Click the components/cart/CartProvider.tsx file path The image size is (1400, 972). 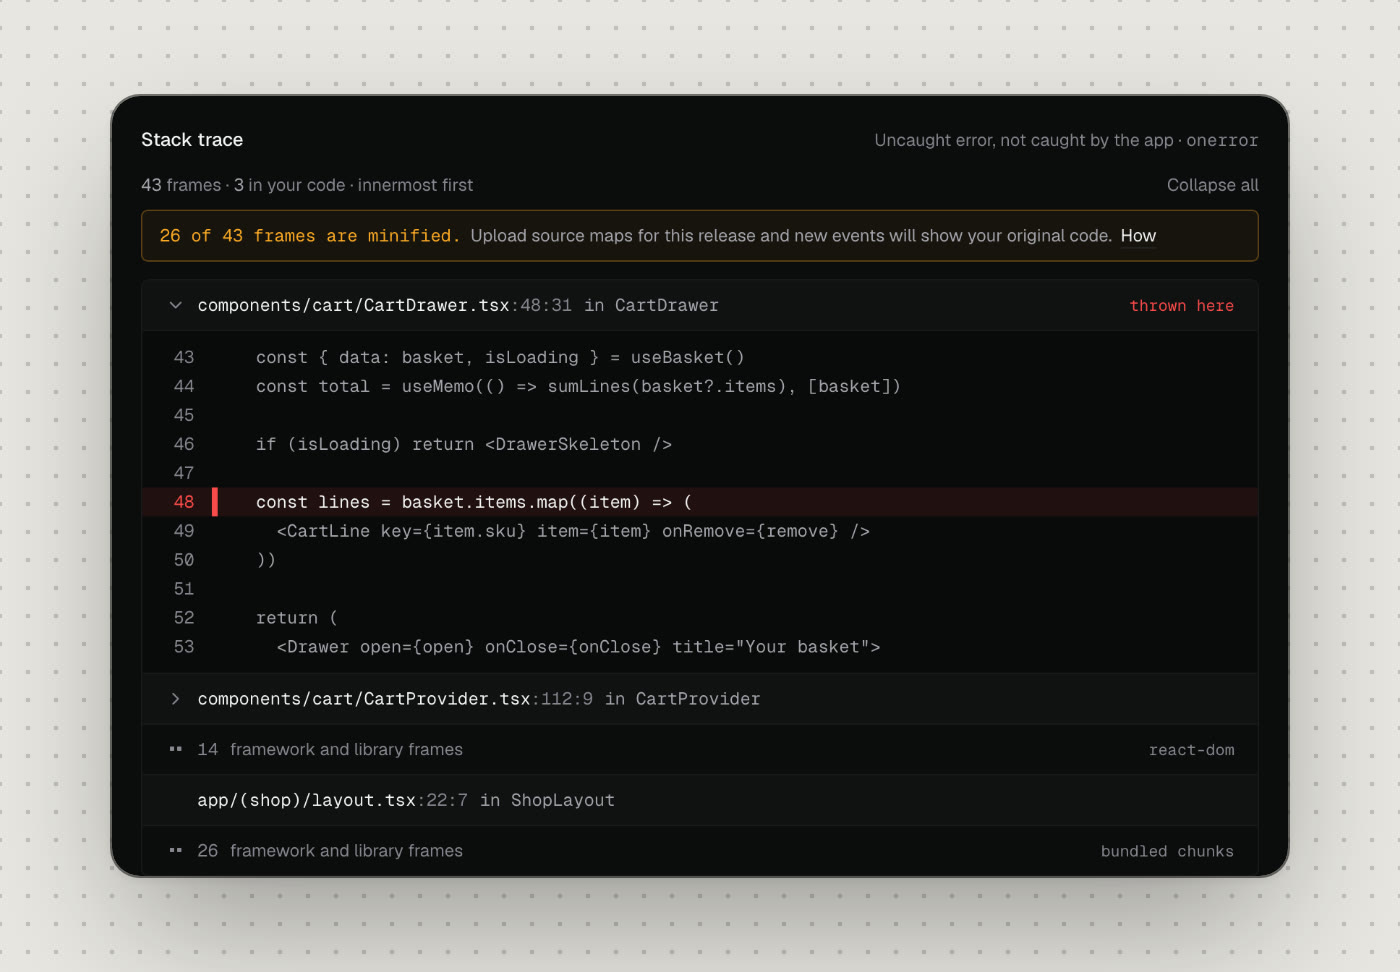tap(364, 699)
